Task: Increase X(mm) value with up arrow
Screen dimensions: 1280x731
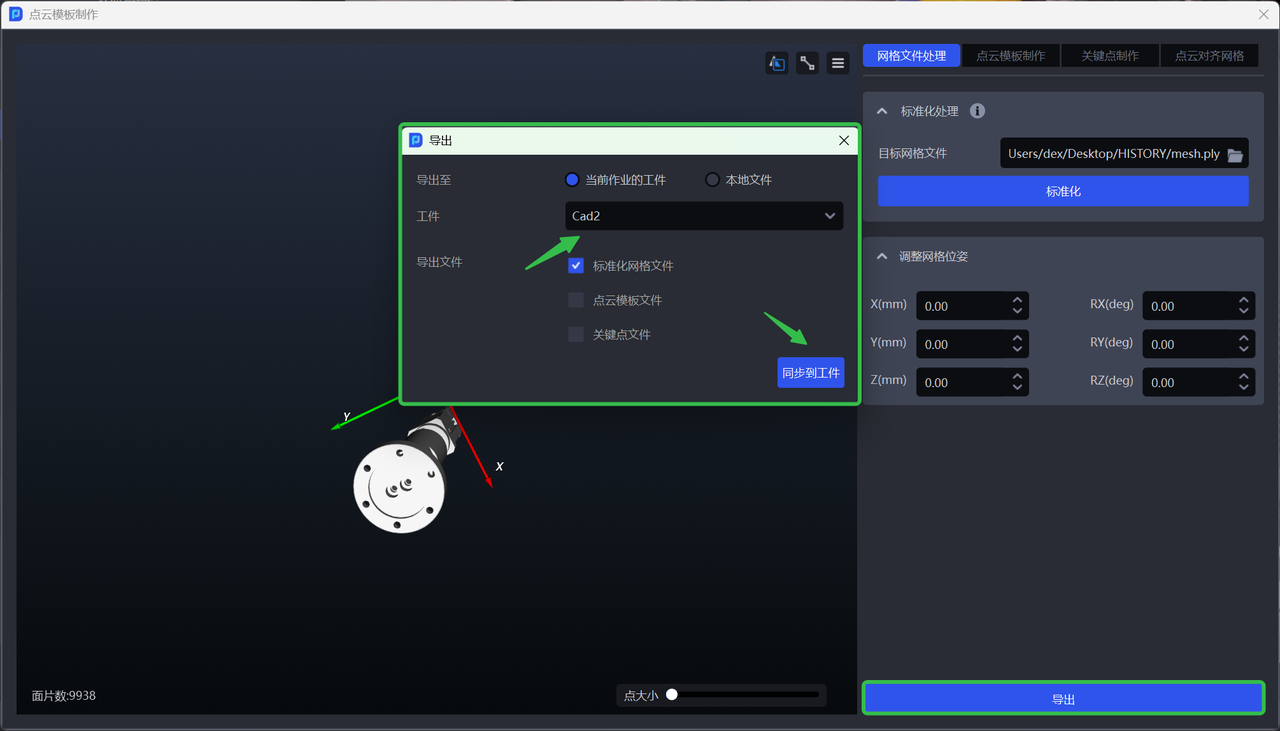Action: (1017, 300)
